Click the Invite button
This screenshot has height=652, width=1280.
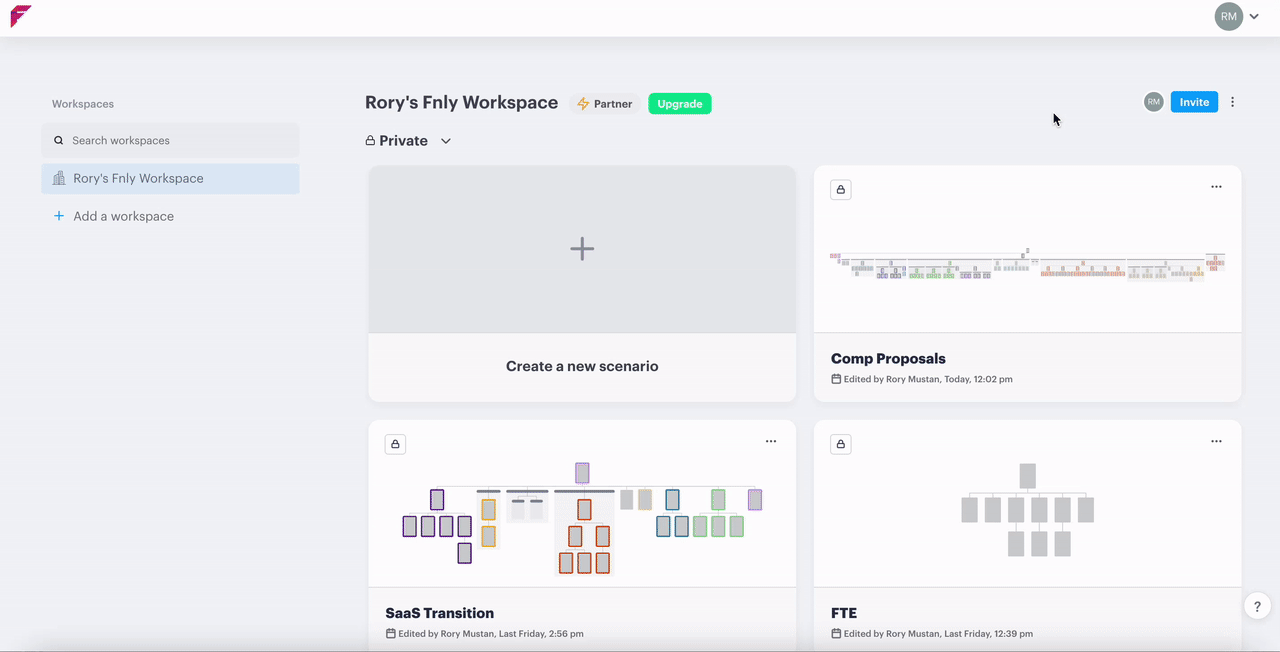pos(1194,102)
